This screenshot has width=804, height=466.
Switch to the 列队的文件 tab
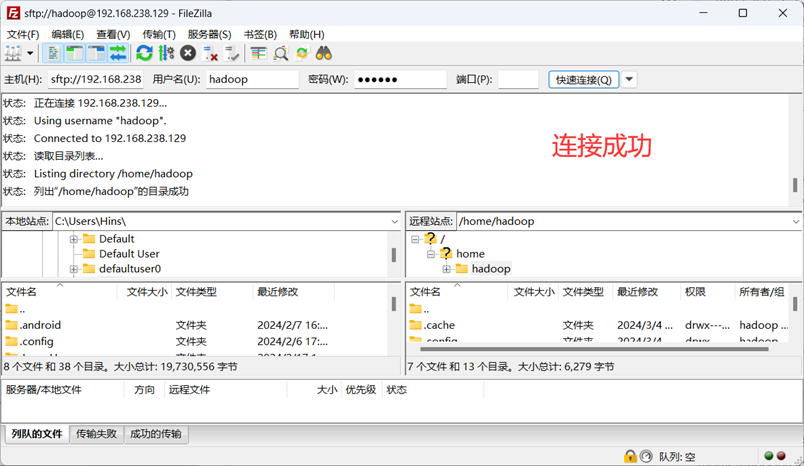(x=37, y=434)
